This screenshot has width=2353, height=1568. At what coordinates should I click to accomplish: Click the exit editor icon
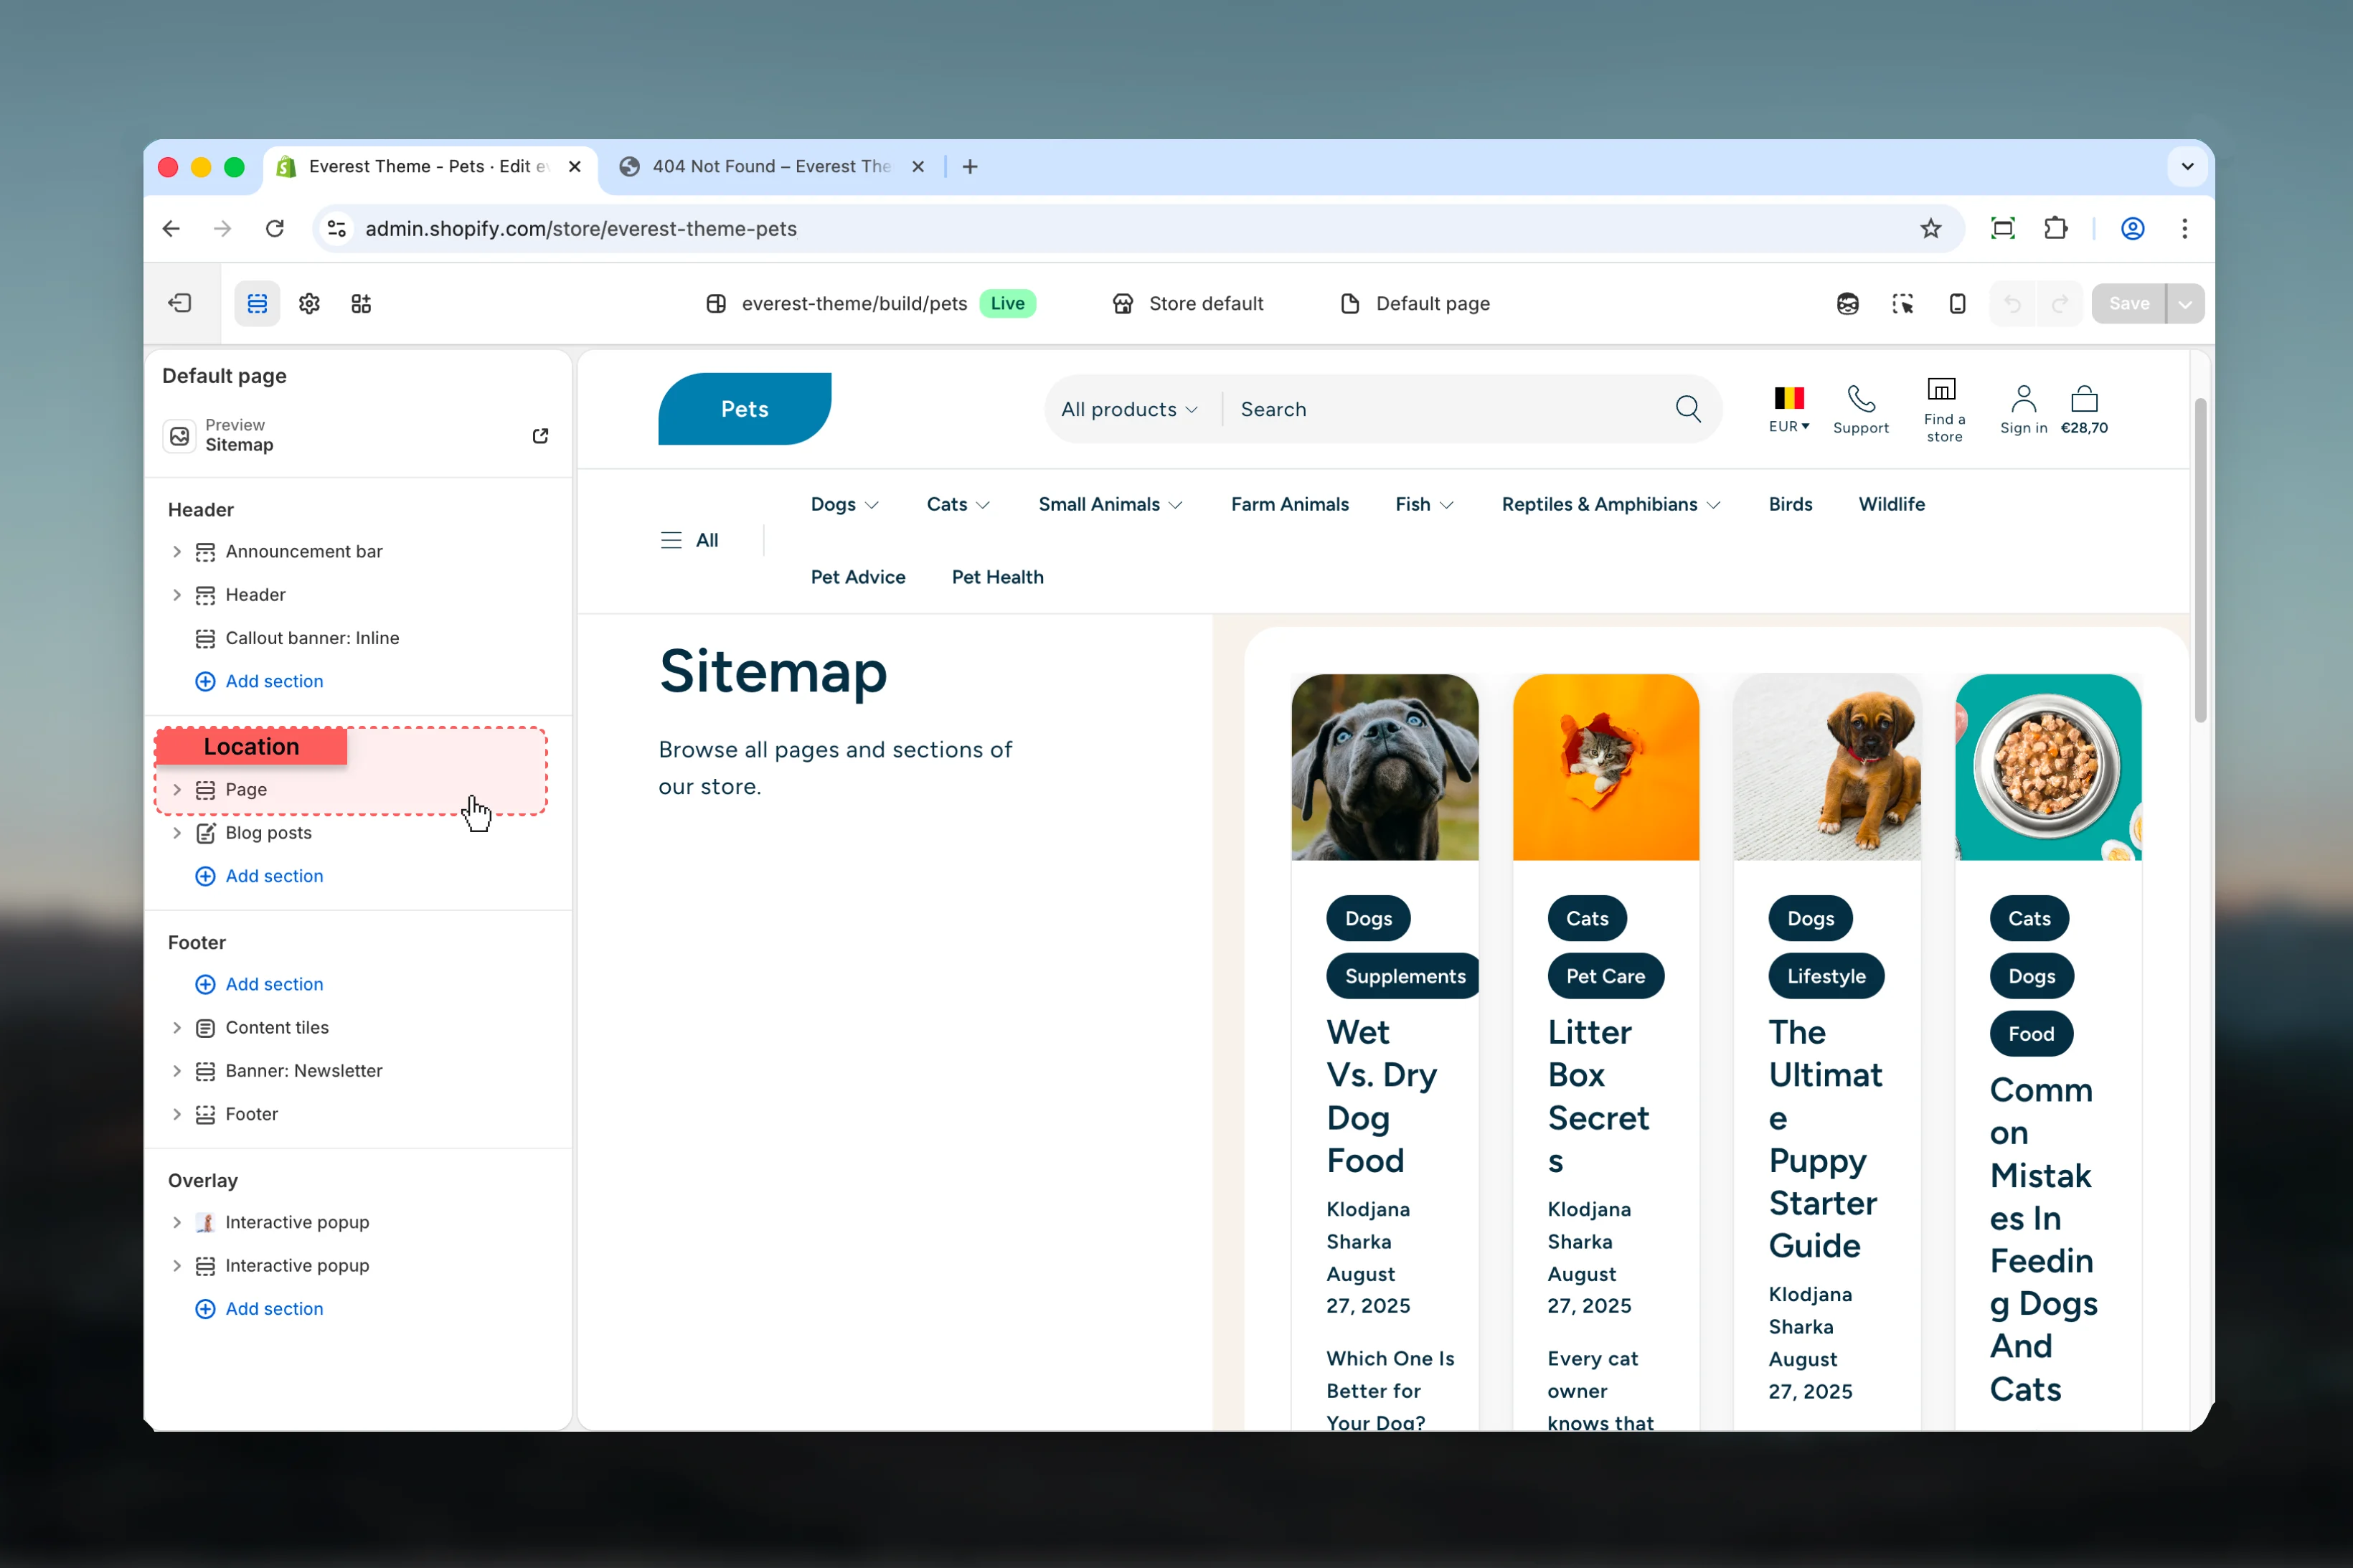(180, 303)
